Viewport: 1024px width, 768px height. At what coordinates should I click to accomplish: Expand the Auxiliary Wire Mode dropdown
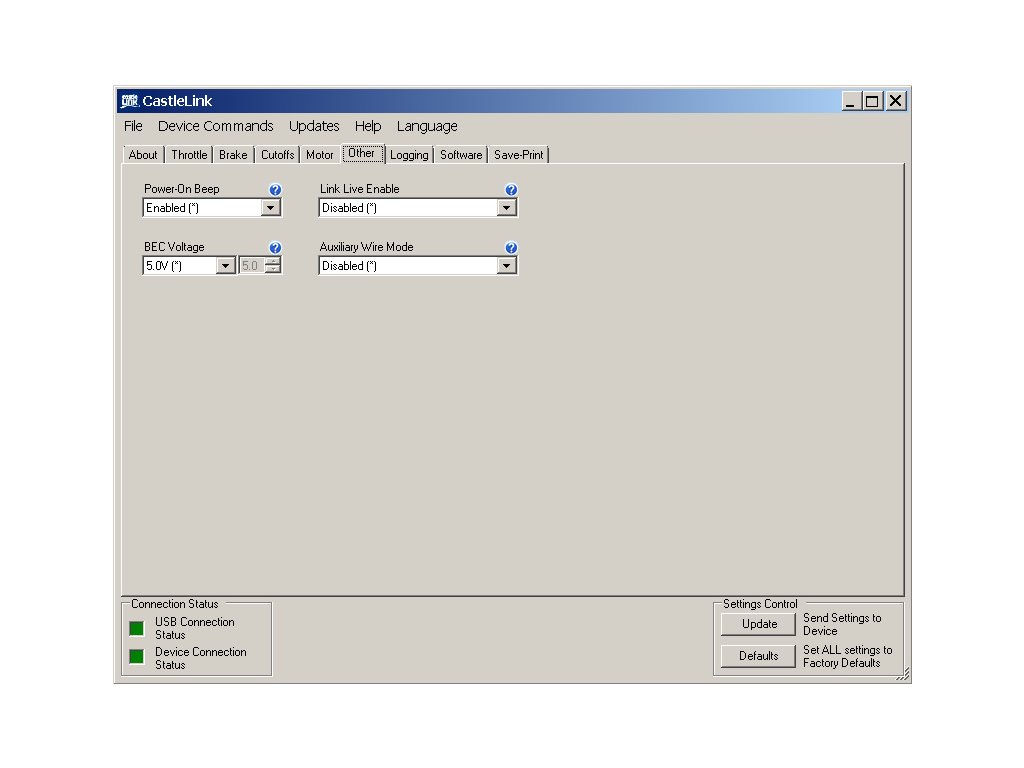(x=507, y=266)
